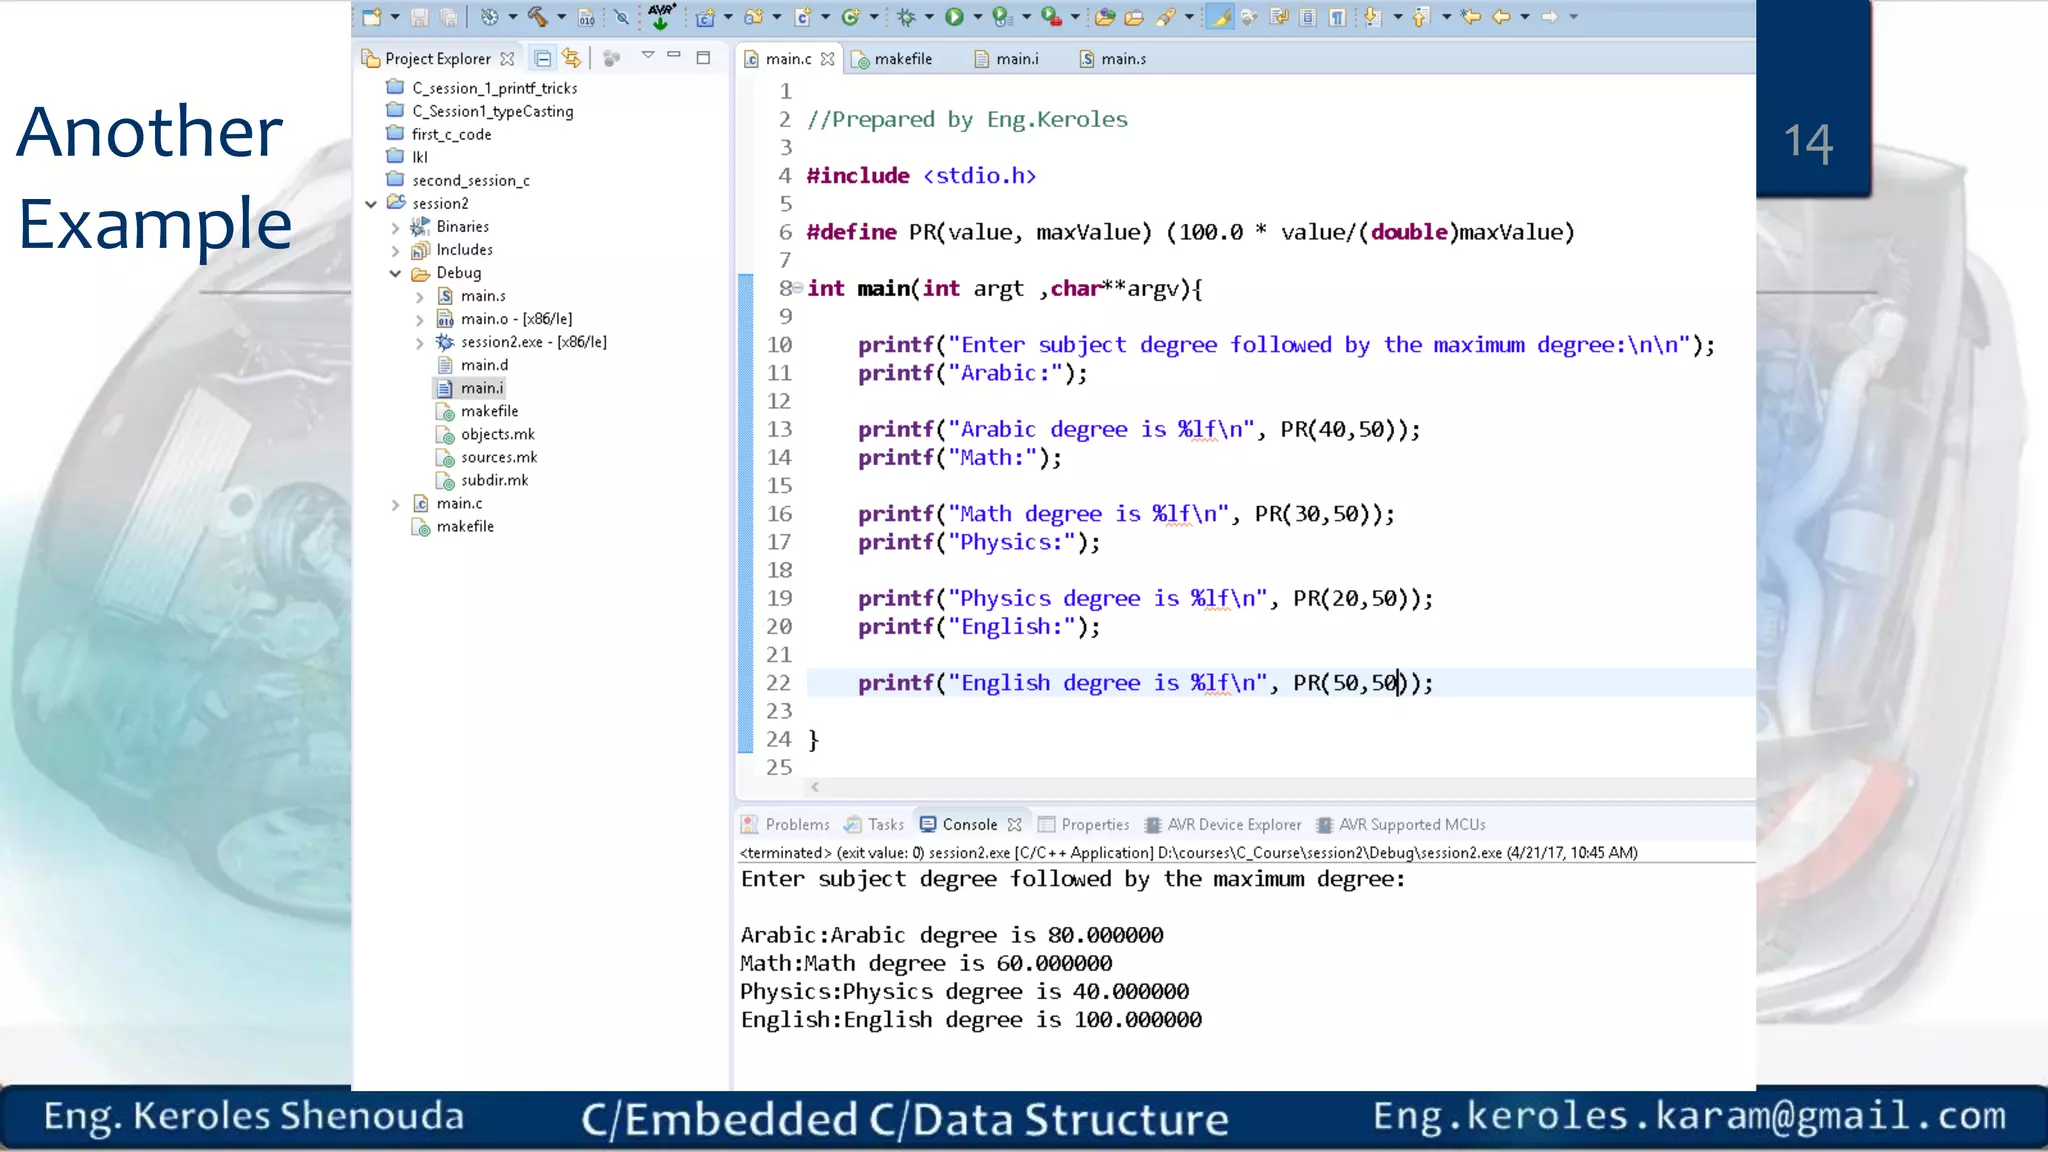Open the AVR Device Explorer tab
Screen dimensions: 2048x1152
coord(1233,824)
